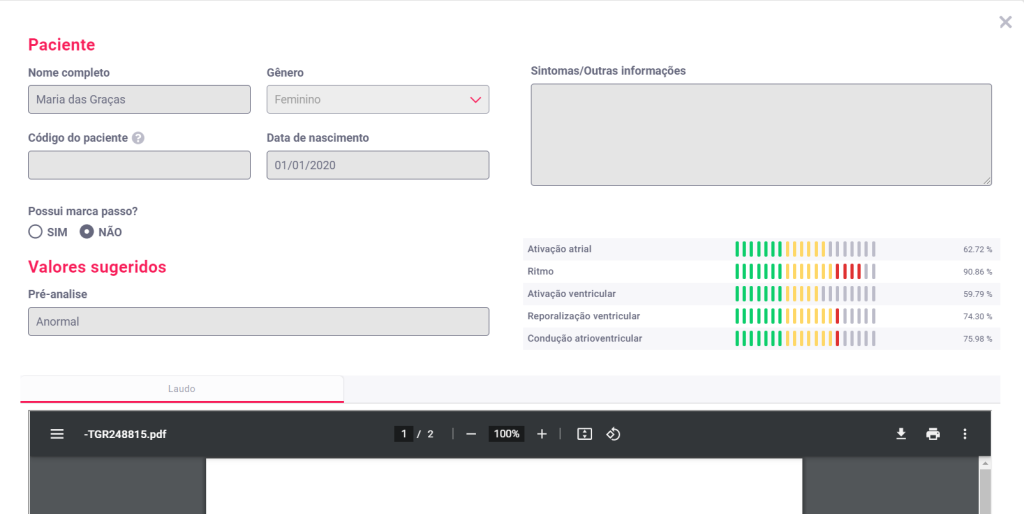Click the PDF zoom in plus icon
This screenshot has height=514, width=1024.
click(x=542, y=434)
